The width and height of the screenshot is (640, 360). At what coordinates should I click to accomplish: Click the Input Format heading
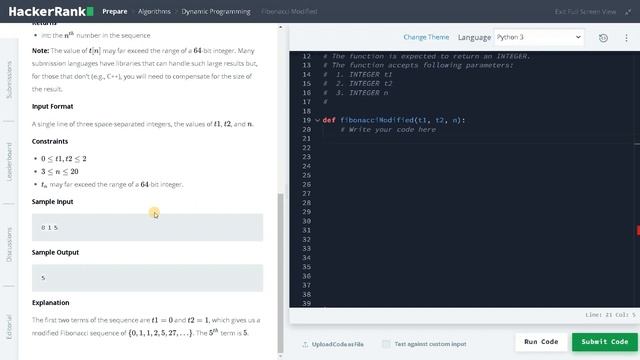(x=52, y=107)
